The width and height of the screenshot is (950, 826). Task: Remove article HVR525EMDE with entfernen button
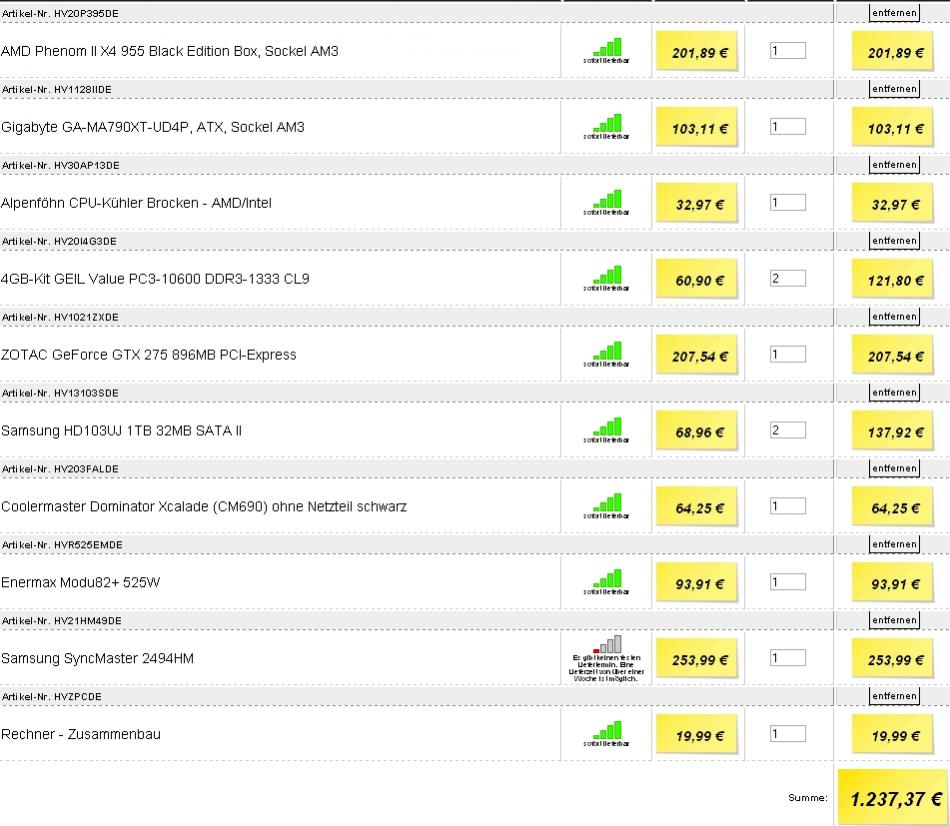tap(894, 544)
